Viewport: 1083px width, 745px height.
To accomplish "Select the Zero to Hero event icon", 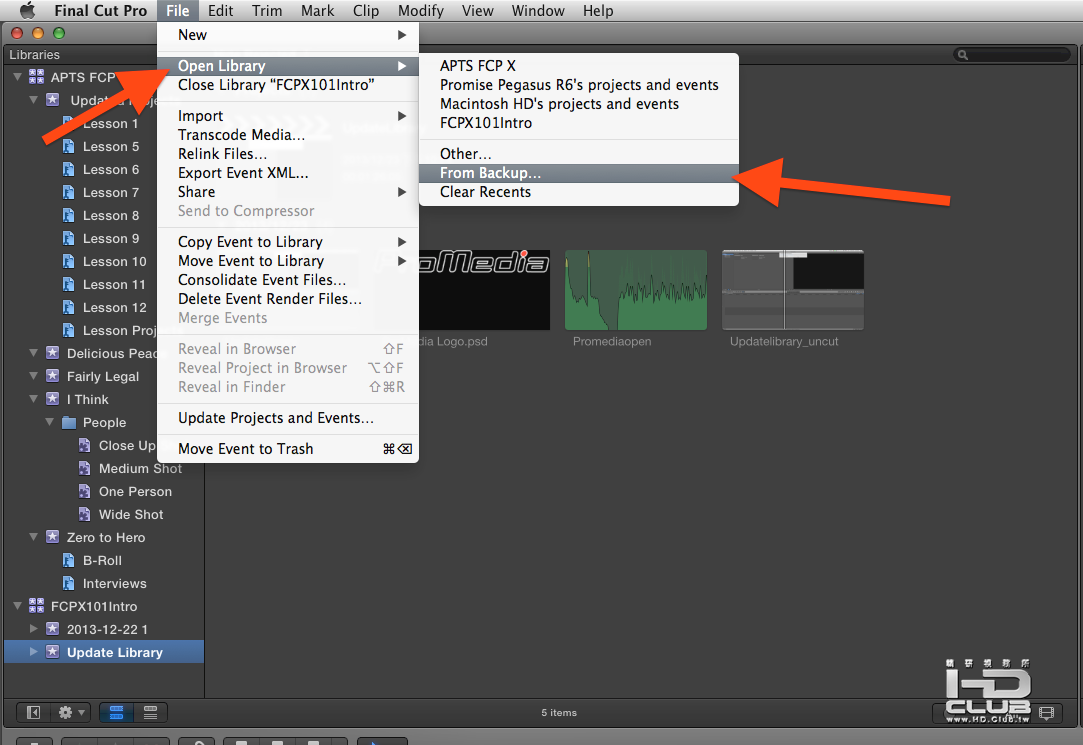I will 52,536.
